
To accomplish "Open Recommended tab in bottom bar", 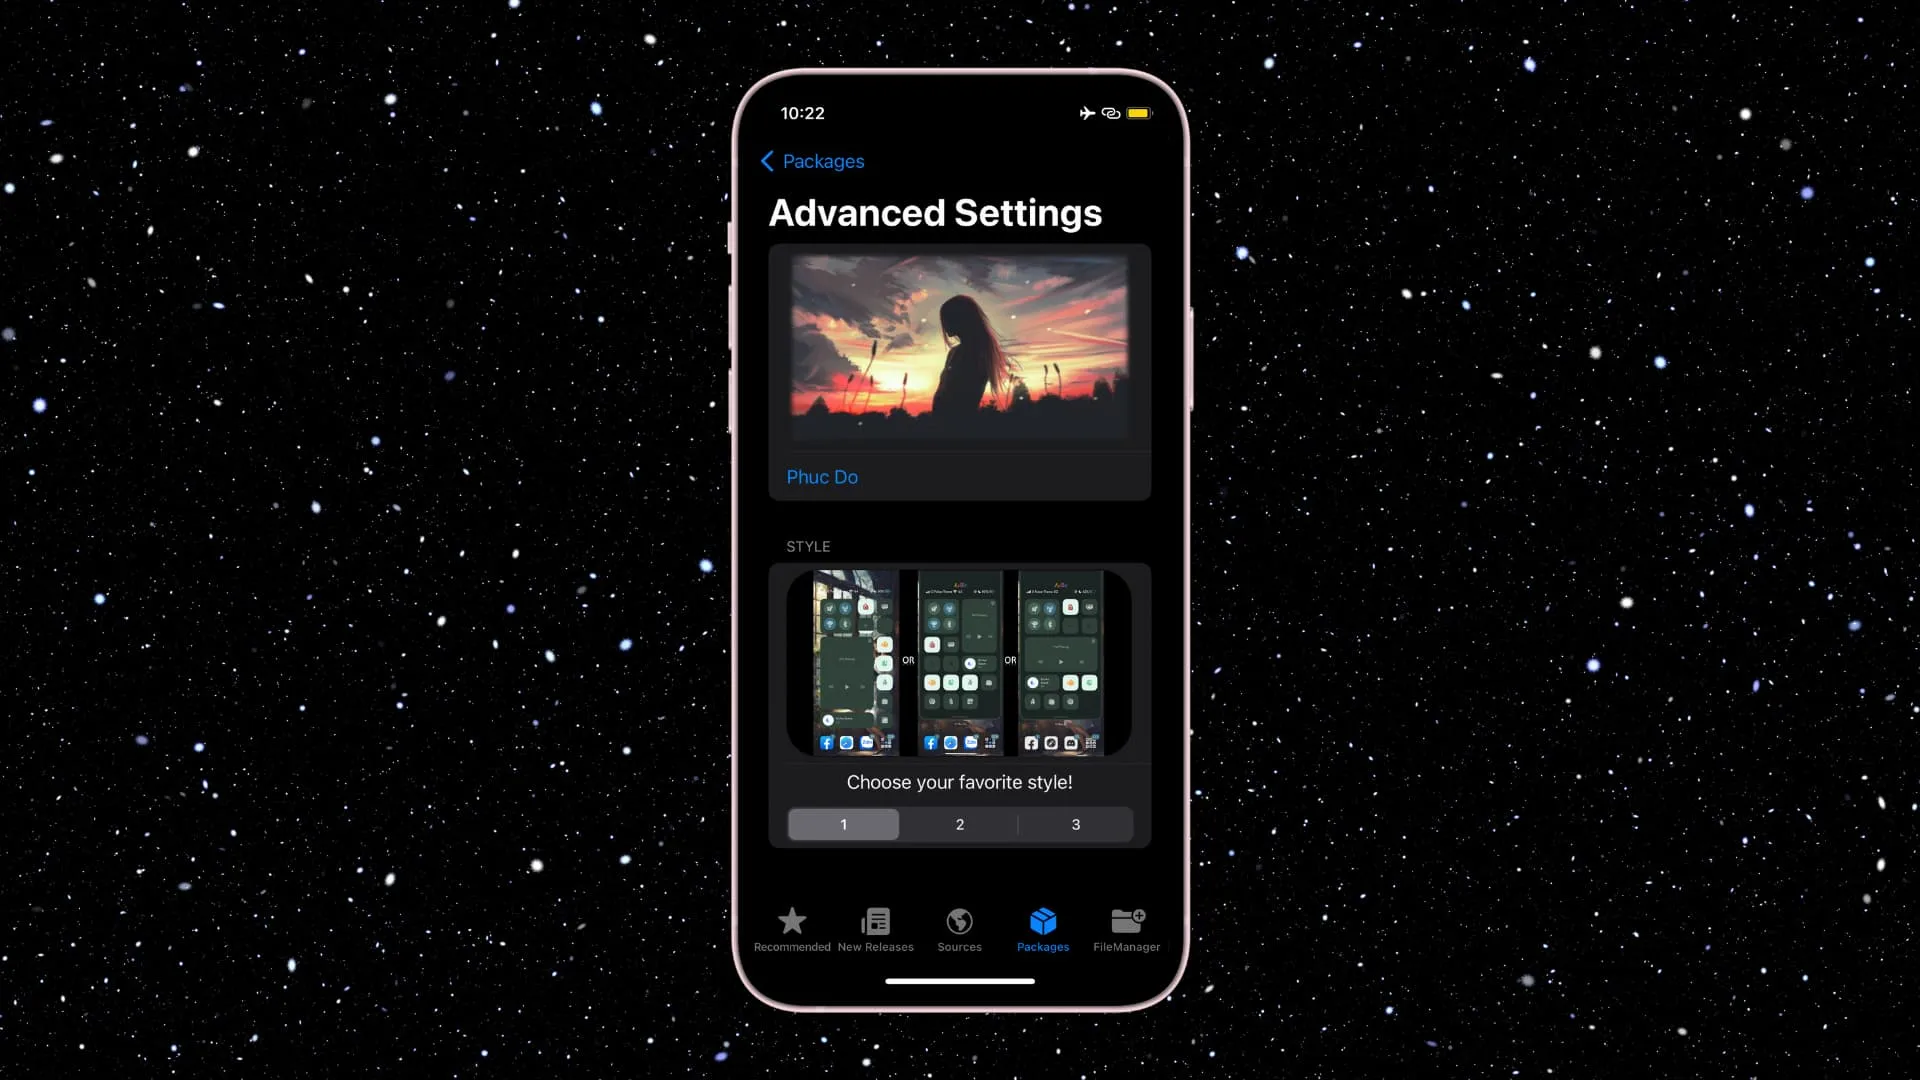I will click(791, 927).
